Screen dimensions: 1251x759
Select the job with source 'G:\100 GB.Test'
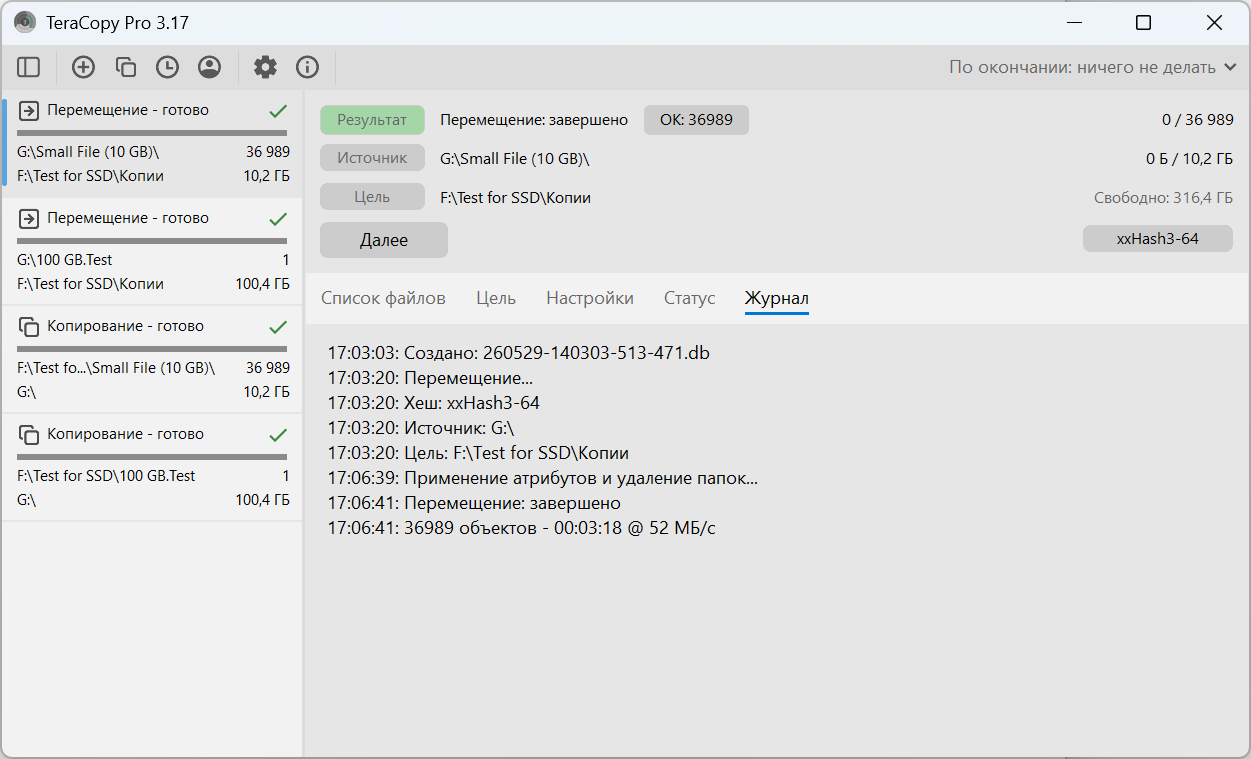[152, 251]
